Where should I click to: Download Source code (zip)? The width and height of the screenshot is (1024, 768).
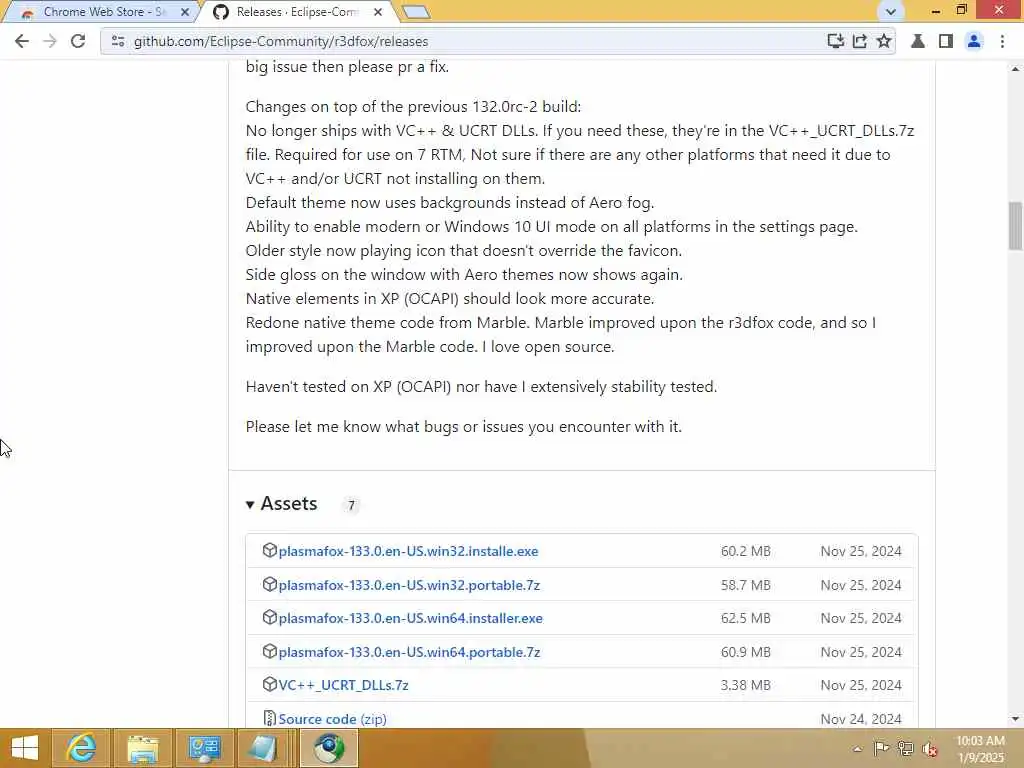(x=332, y=719)
